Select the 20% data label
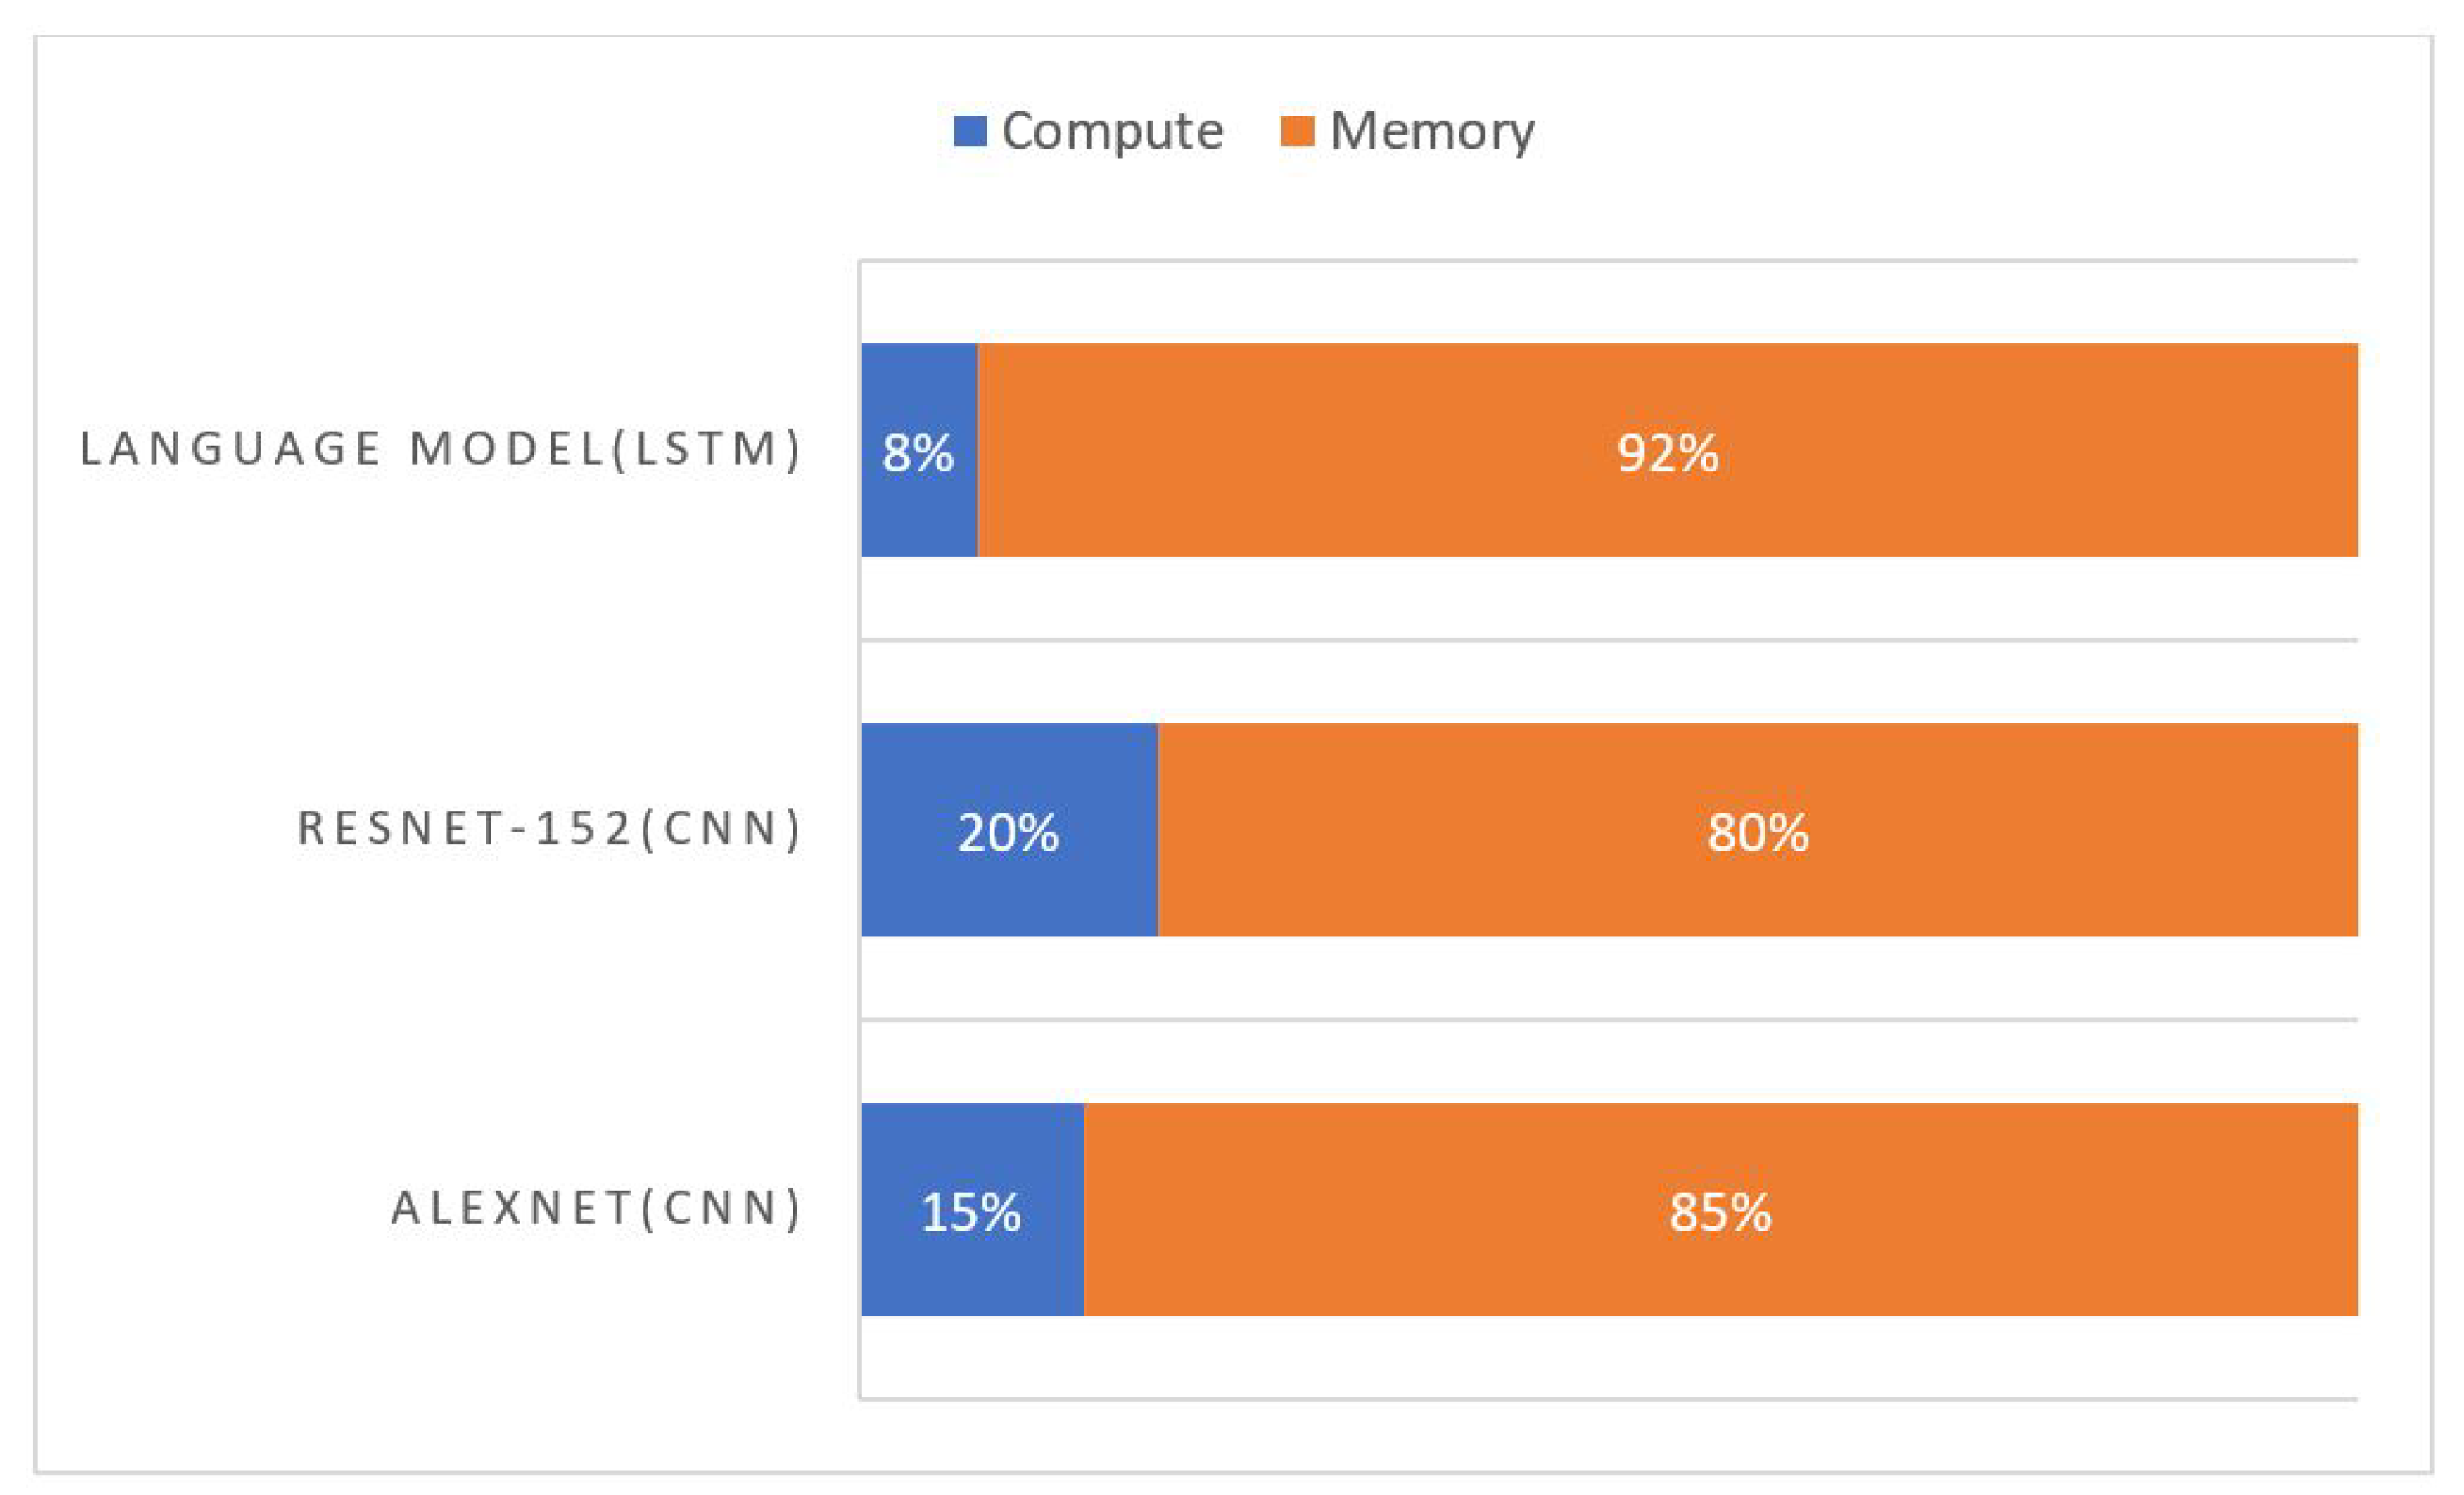This screenshot has width=2464, height=1495. click(1008, 833)
